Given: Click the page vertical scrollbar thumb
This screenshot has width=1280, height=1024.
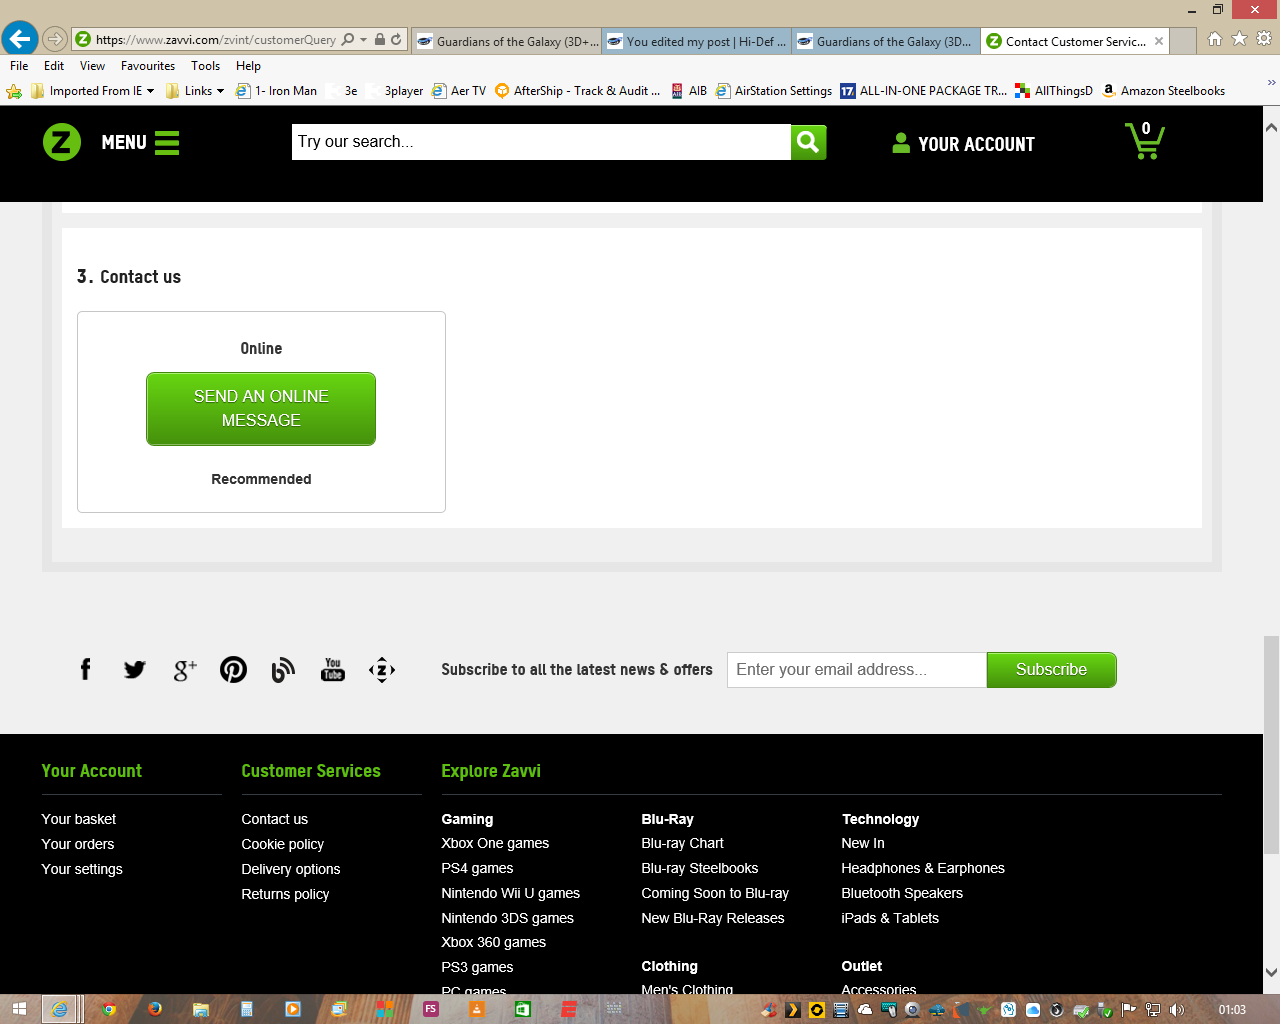Looking at the screenshot, I should click(x=1271, y=744).
